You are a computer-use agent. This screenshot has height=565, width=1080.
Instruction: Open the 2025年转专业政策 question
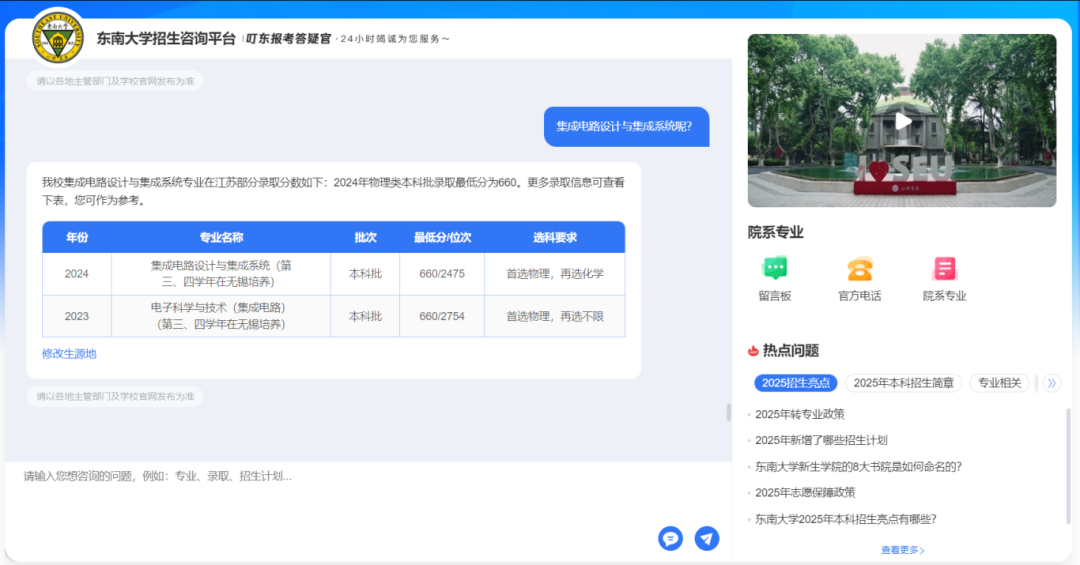(799, 414)
